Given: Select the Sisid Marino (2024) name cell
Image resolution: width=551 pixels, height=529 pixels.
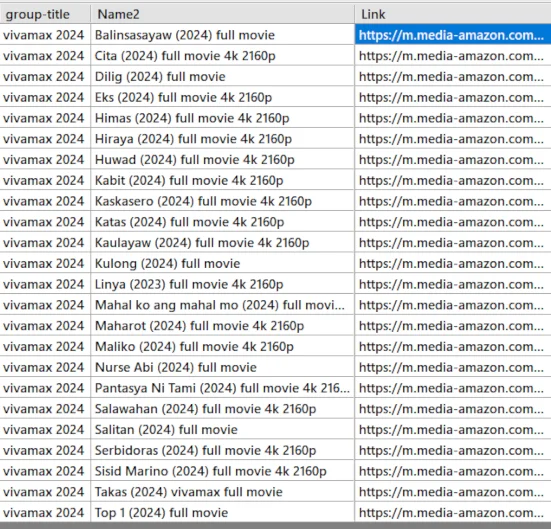Looking at the screenshot, I should pyautogui.click(x=222, y=470).
